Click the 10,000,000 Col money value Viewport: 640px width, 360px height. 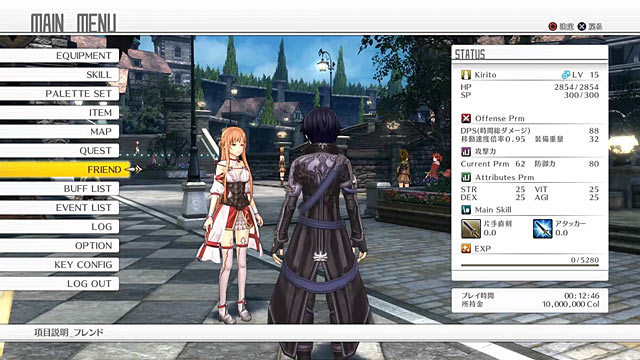point(571,304)
